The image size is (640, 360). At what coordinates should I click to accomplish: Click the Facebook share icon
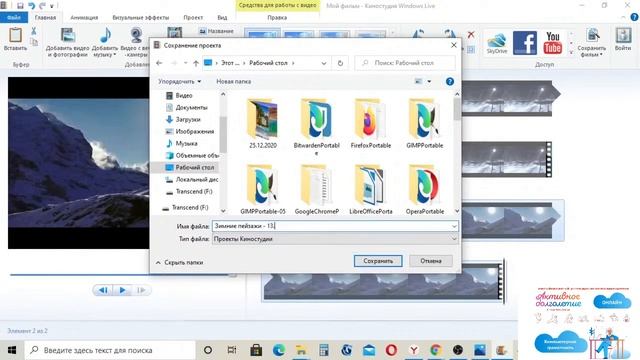tap(524, 42)
